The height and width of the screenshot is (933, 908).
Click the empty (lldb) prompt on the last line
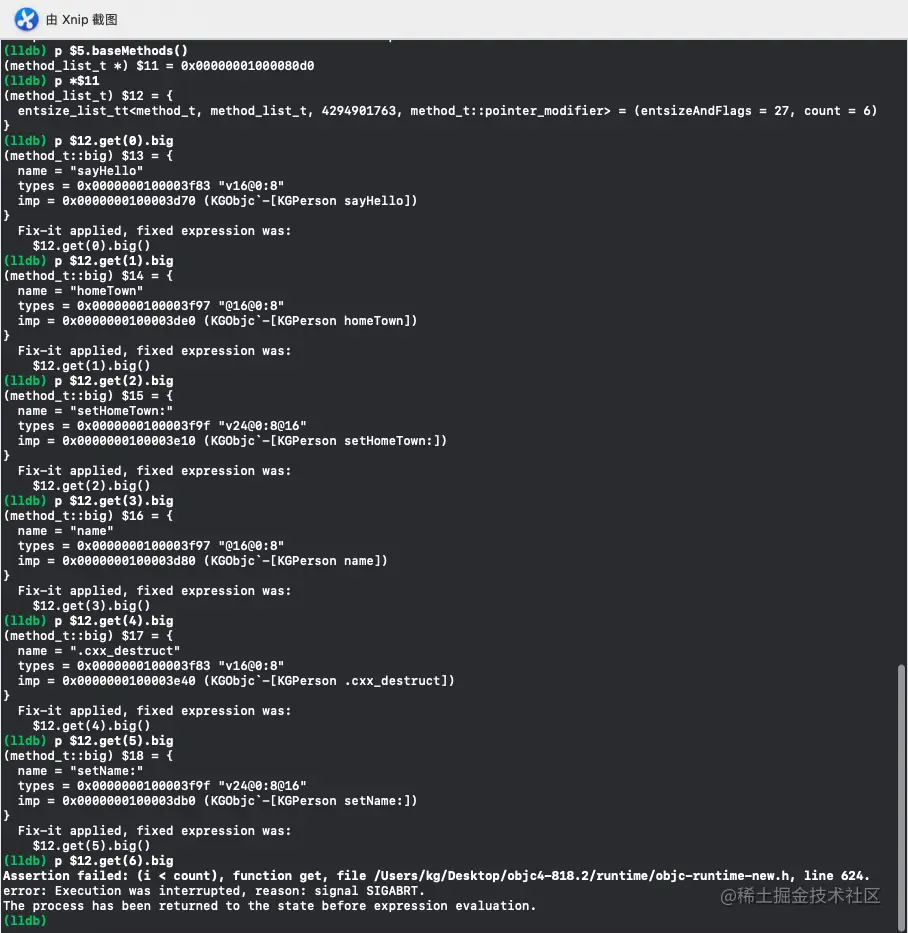point(25,921)
